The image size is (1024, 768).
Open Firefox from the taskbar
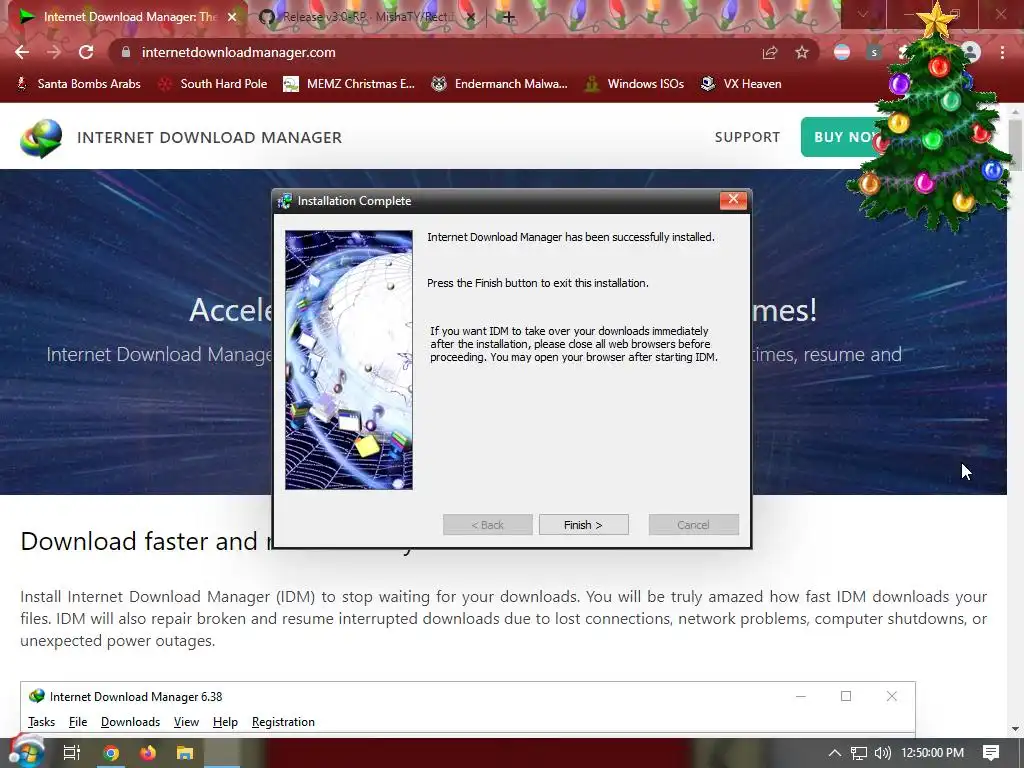[x=148, y=753]
